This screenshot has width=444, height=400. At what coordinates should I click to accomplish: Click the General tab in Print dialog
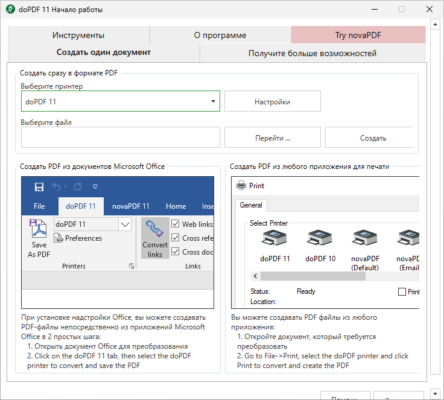pyautogui.click(x=251, y=205)
